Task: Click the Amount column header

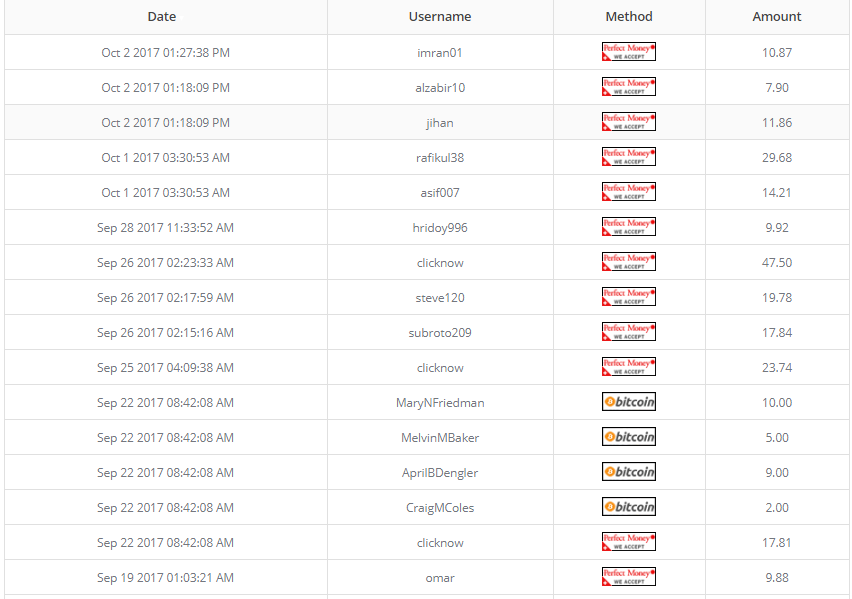Action: pos(777,16)
